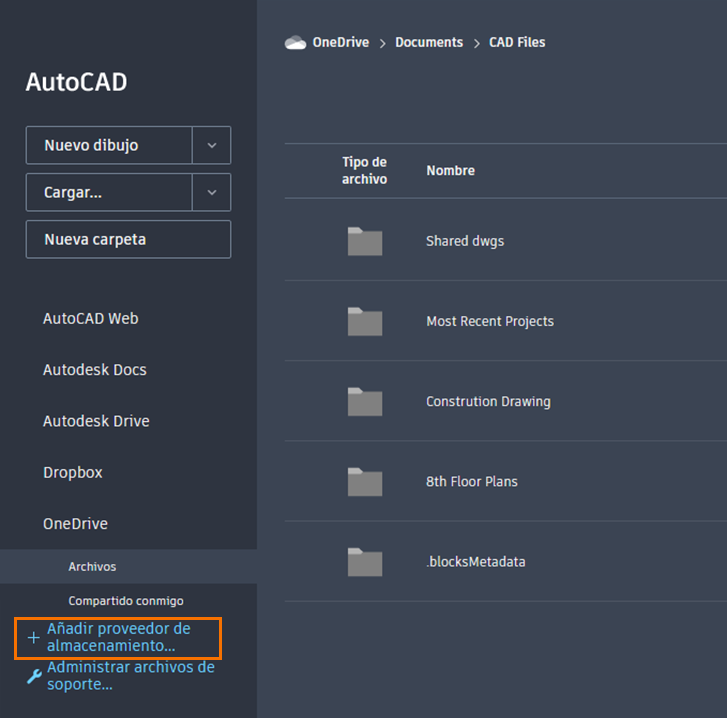The width and height of the screenshot is (727, 718).
Task: Click the Most Recent Projects folder icon
Action: [365, 321]
